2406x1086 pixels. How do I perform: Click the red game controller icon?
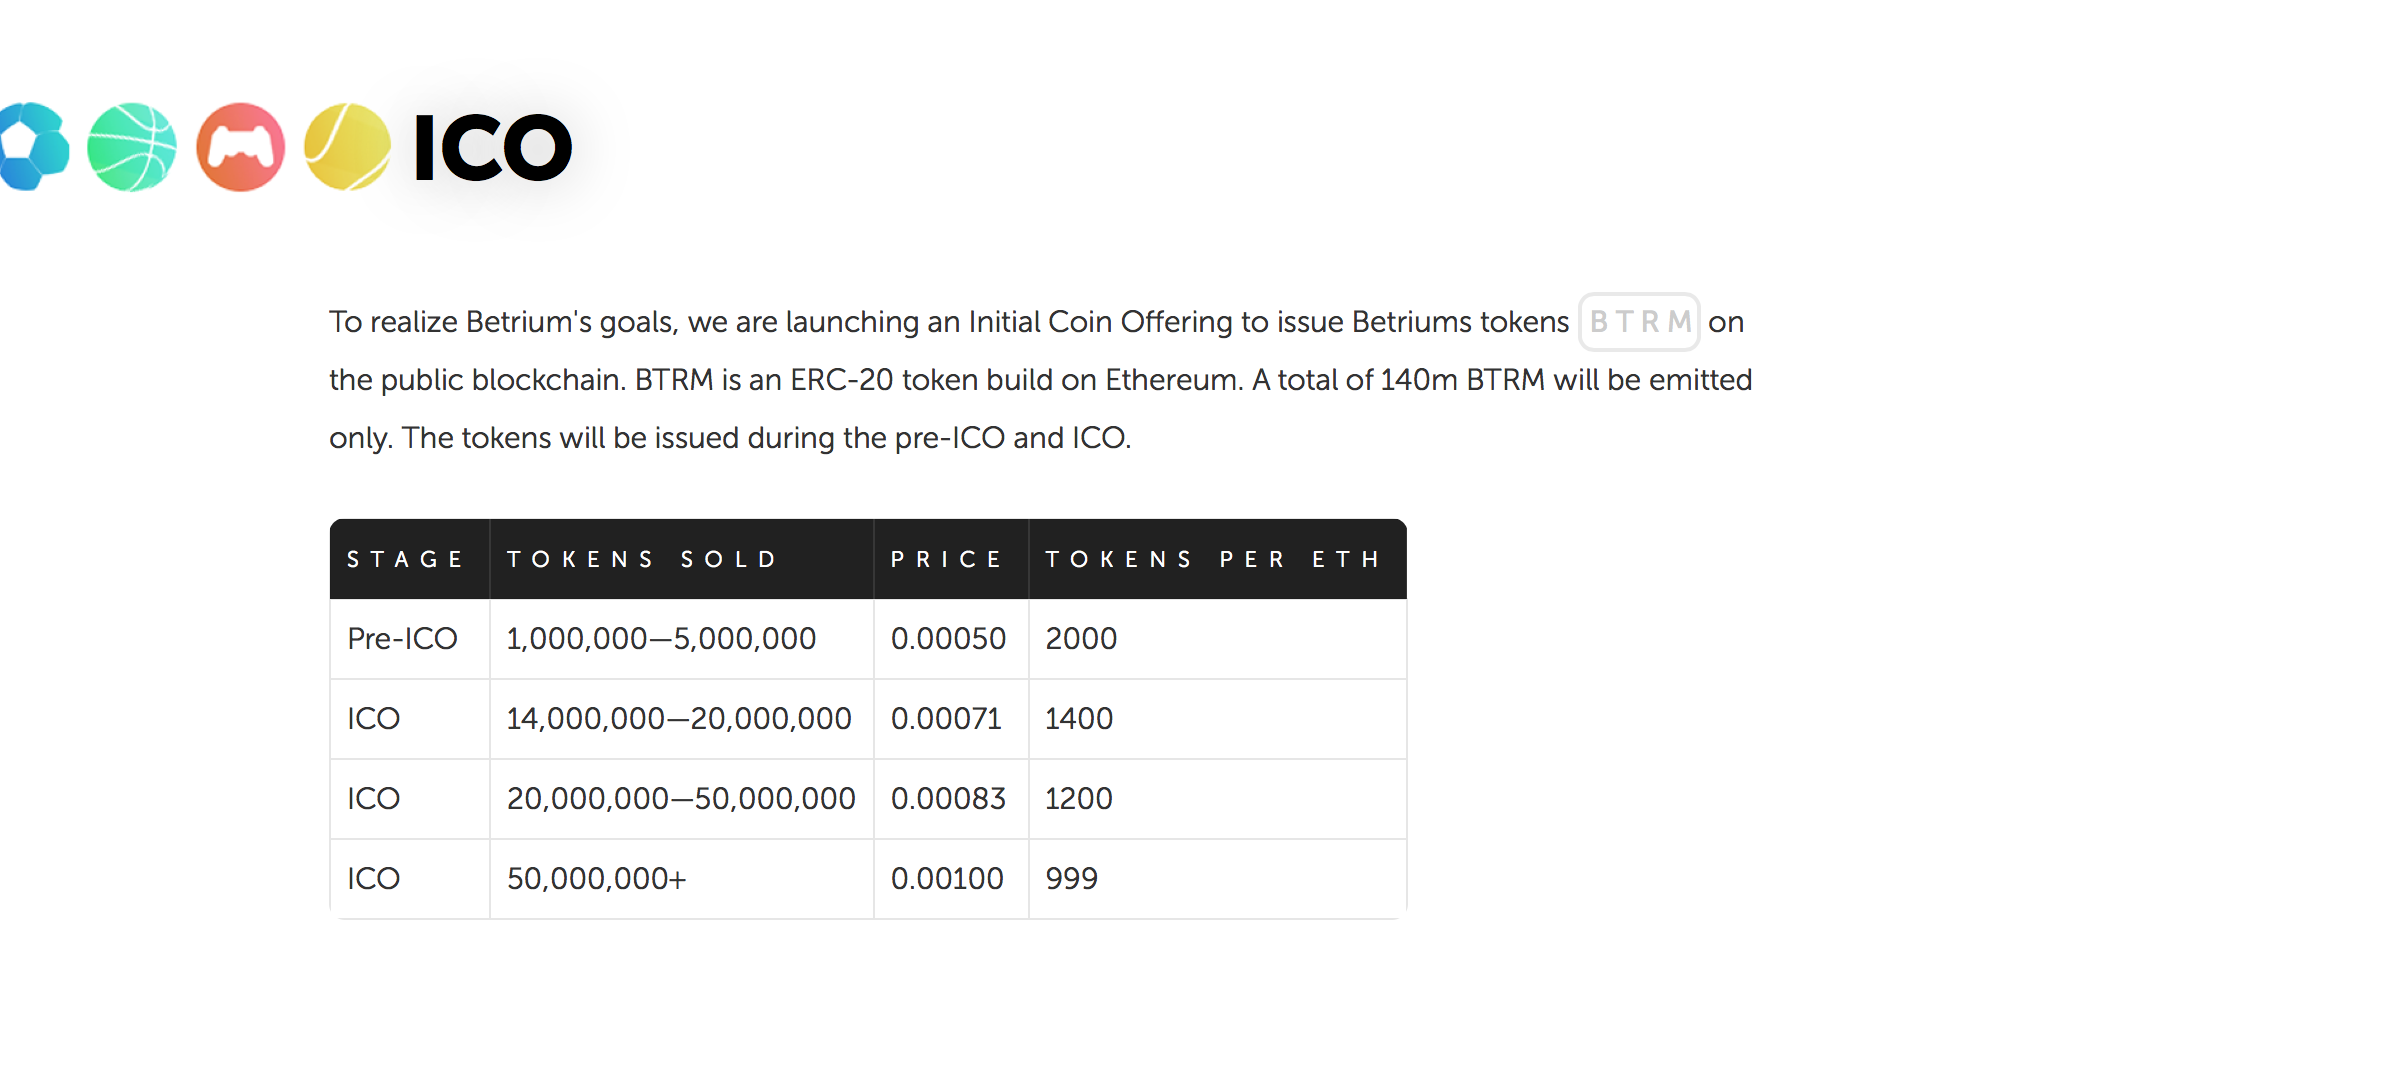(240, 147)
